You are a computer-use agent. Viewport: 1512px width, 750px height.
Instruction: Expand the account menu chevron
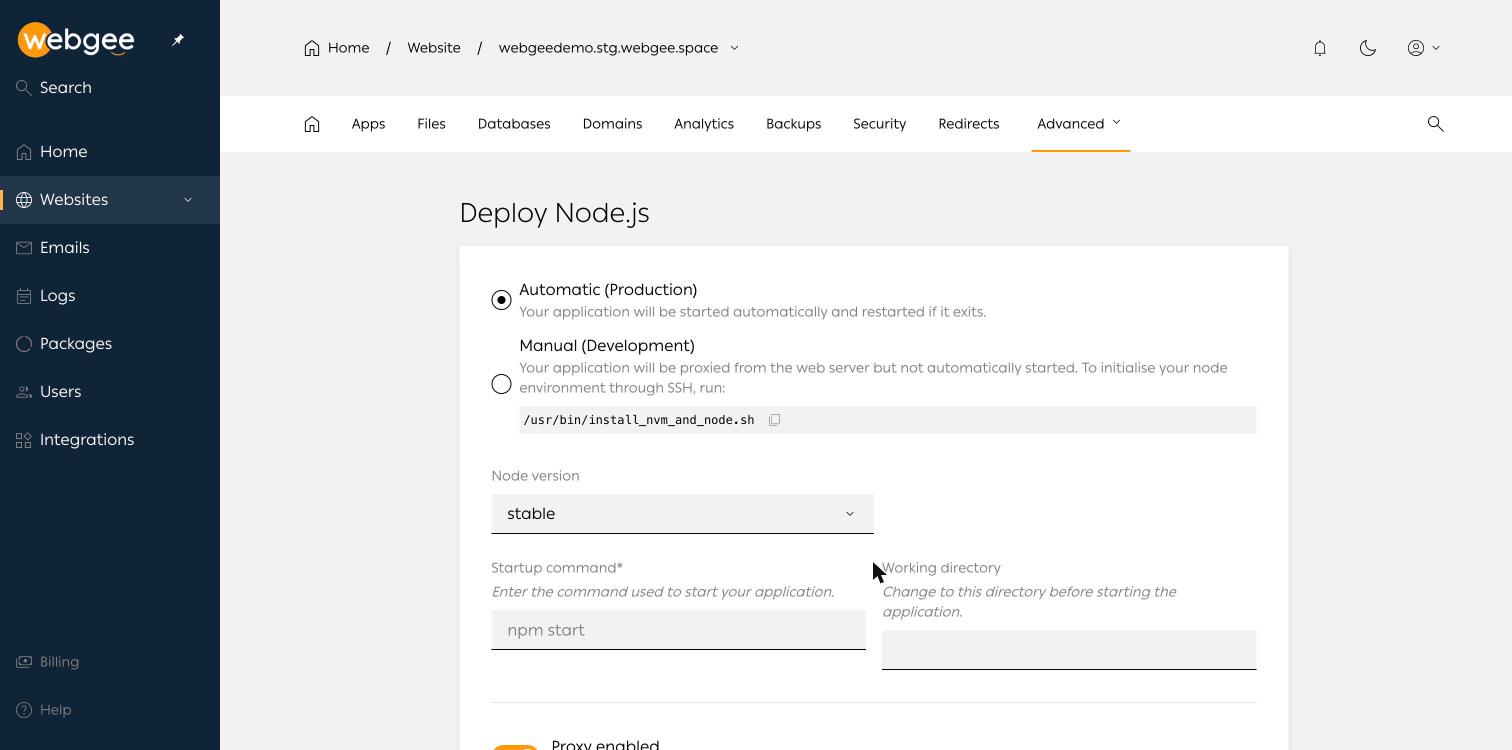coord(1436,48)
